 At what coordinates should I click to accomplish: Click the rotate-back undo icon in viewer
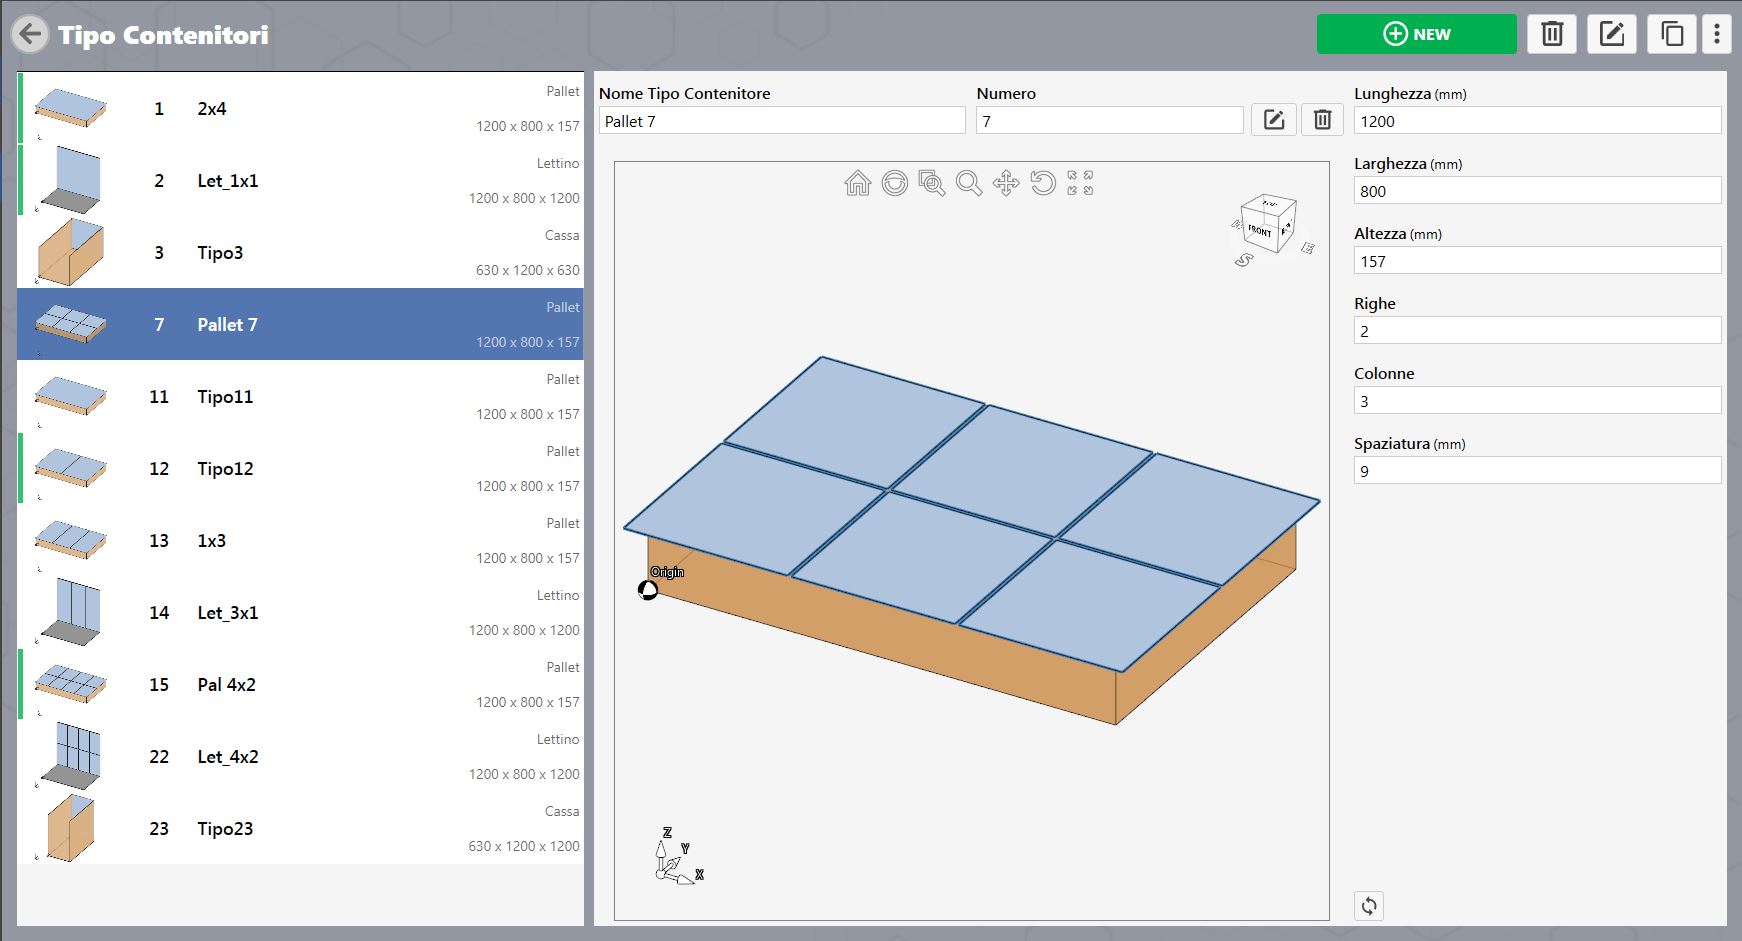[1043, 183]
